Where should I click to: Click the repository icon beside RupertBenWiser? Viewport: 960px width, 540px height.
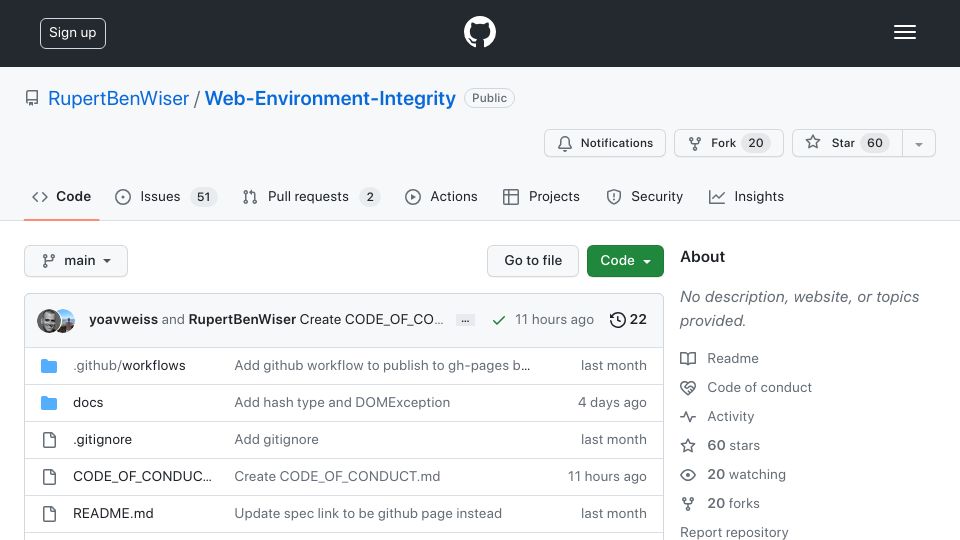click(x=32, y=98)
